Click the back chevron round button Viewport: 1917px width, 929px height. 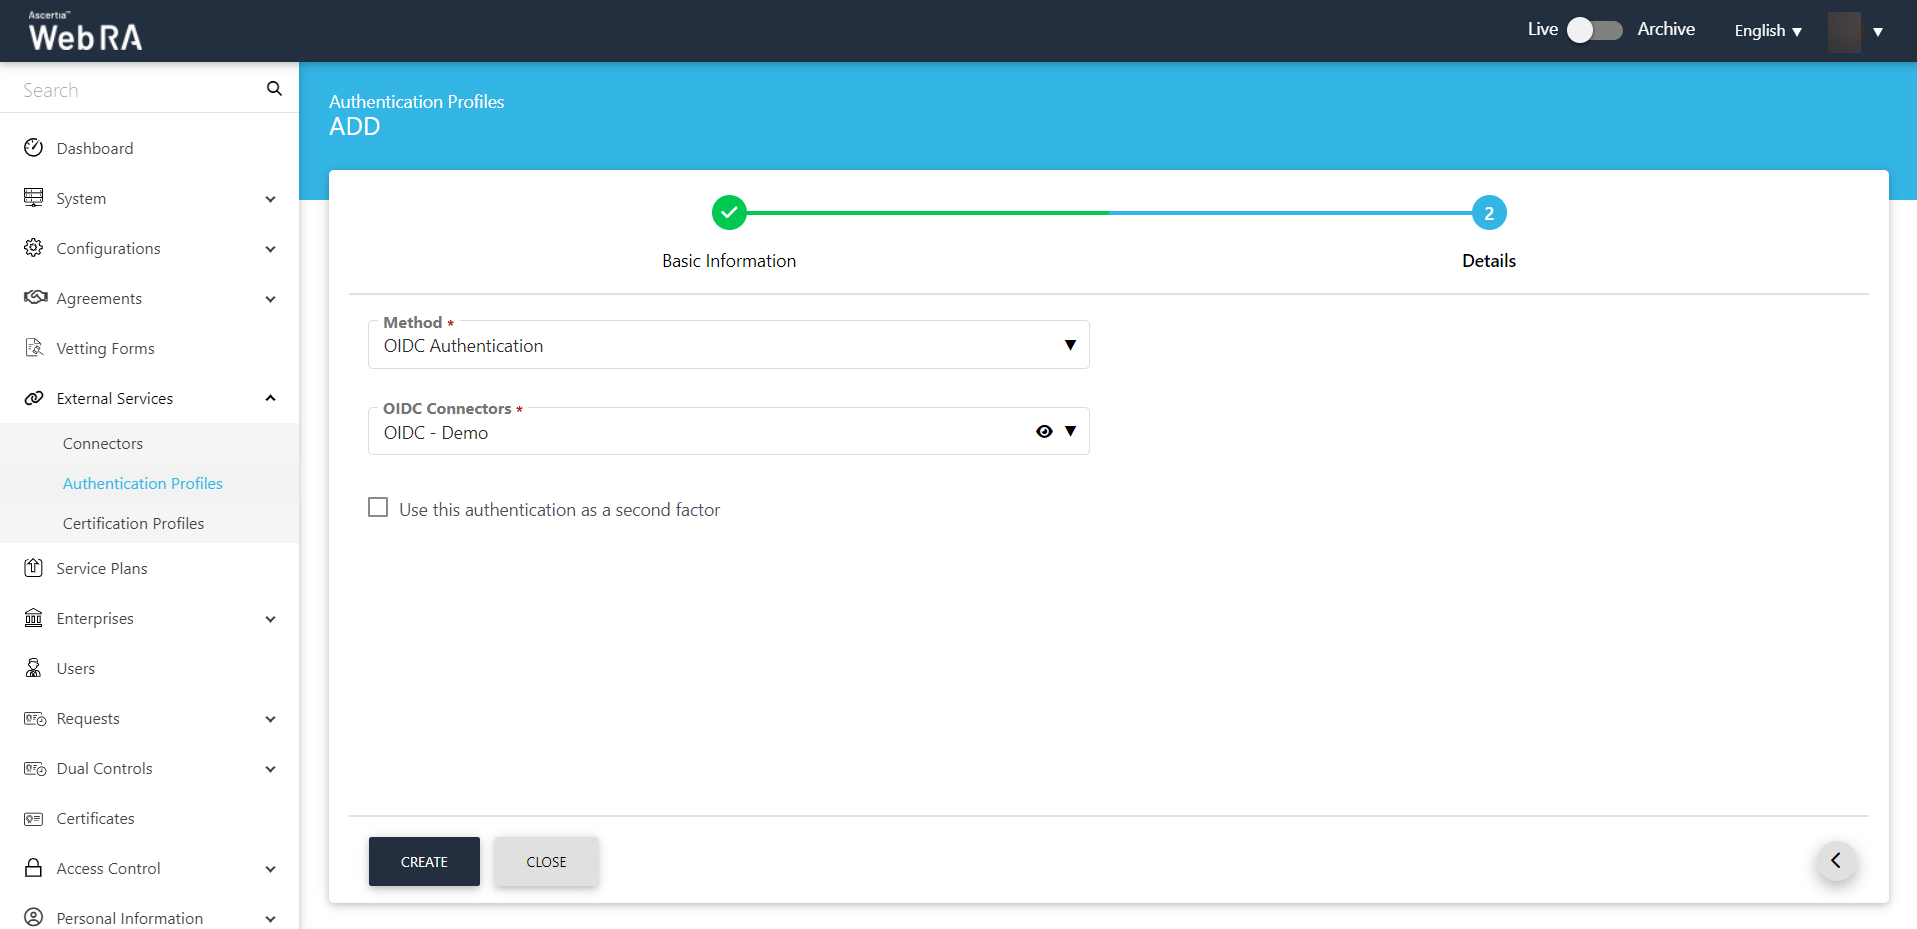[1836, 861]
